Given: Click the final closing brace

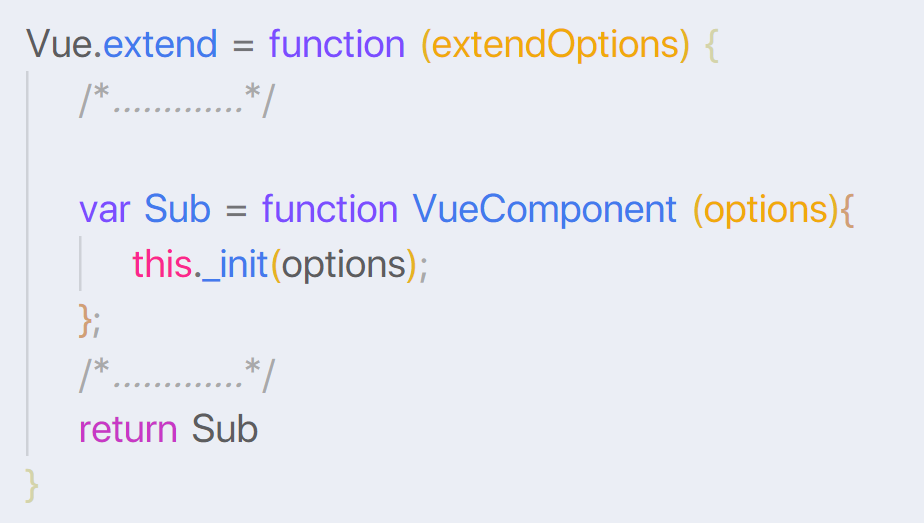Looking at the screenshot, I should (x=32, y=485).
